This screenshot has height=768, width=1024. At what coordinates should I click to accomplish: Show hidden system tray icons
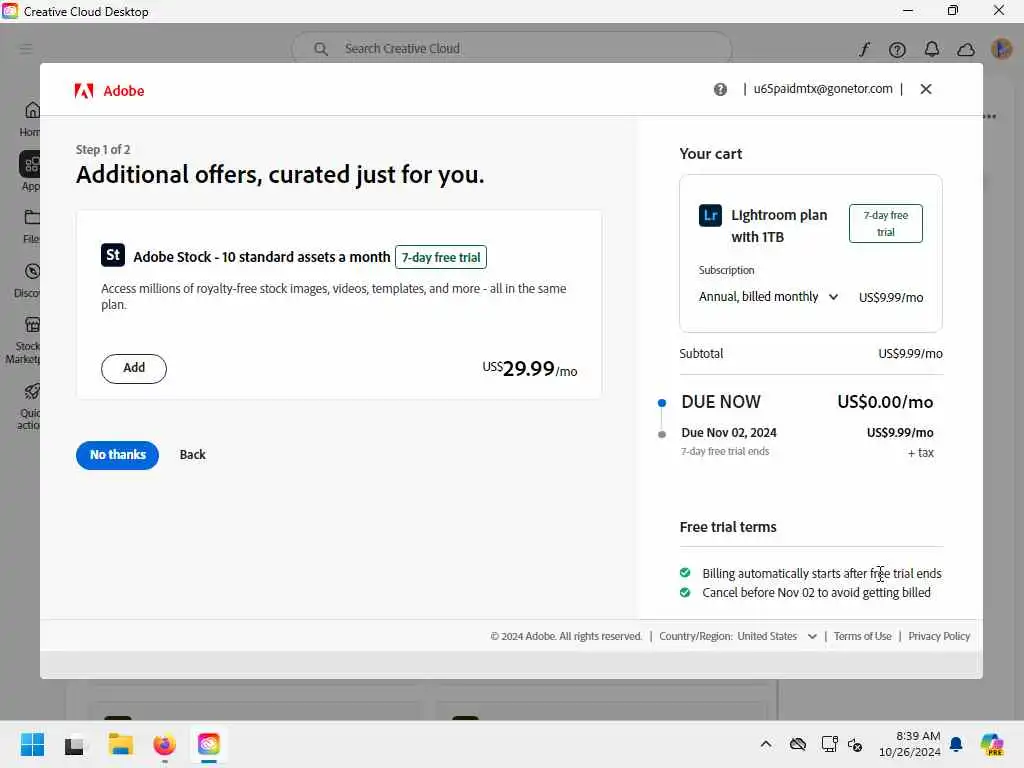(x=765, y=744)
